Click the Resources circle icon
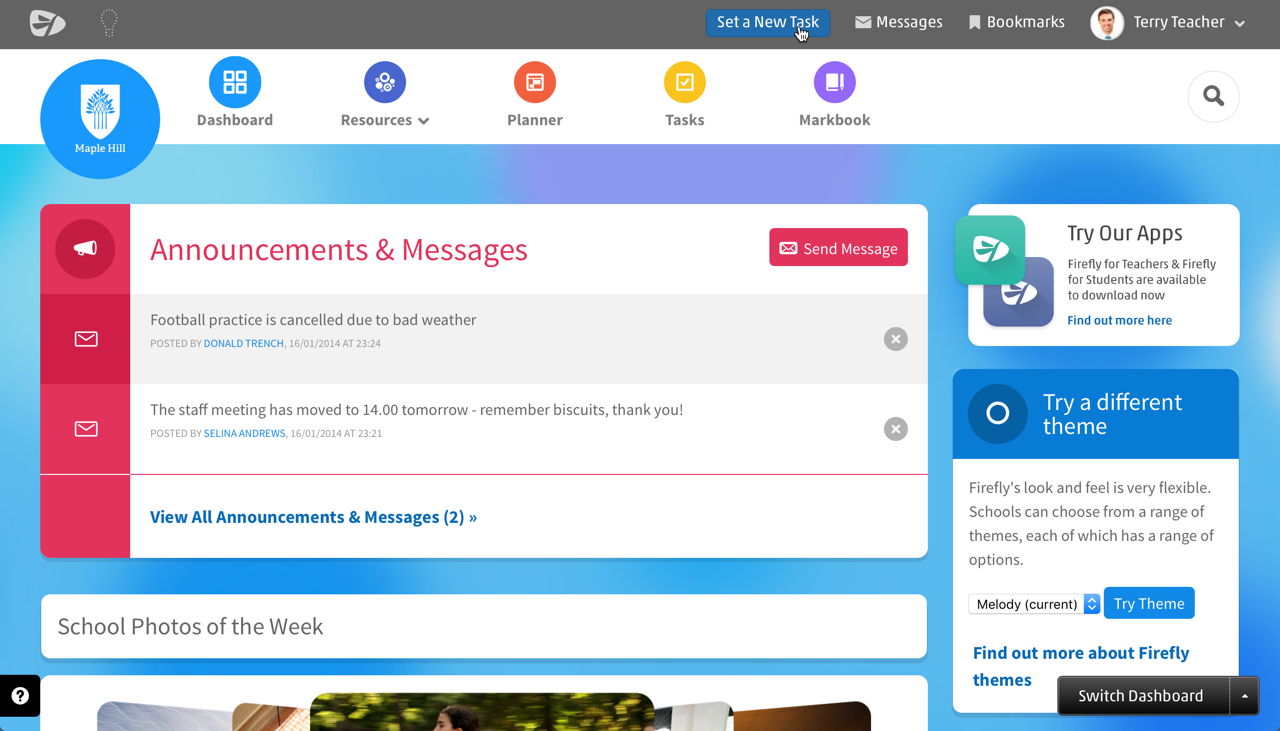 point(385,82)
